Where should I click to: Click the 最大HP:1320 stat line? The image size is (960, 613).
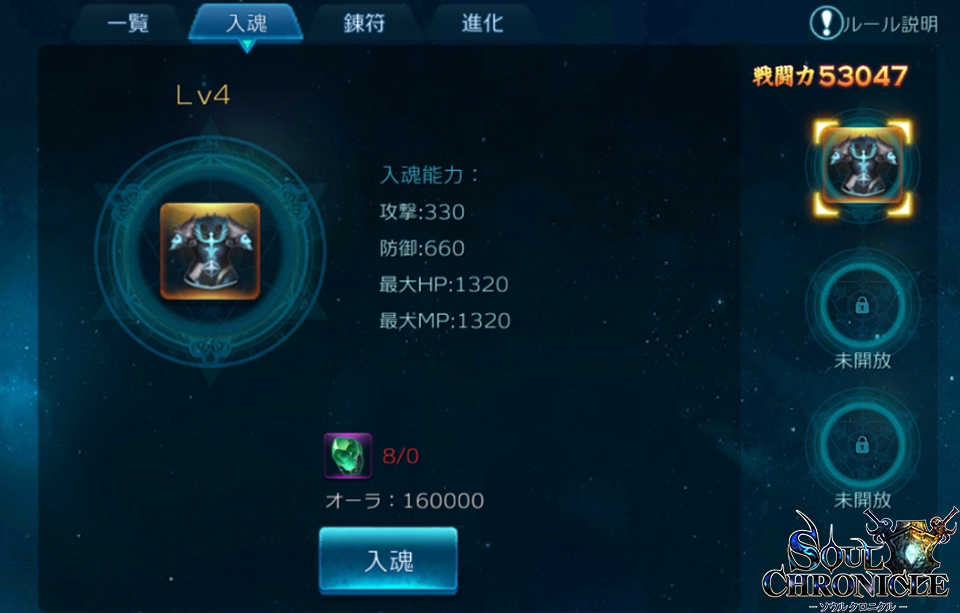(444, 284)
